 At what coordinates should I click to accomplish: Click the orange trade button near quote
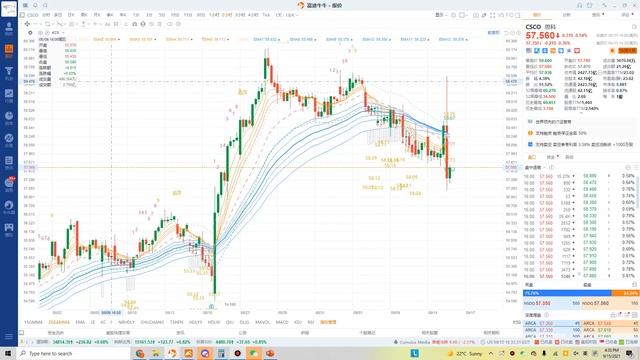(627, 51)
